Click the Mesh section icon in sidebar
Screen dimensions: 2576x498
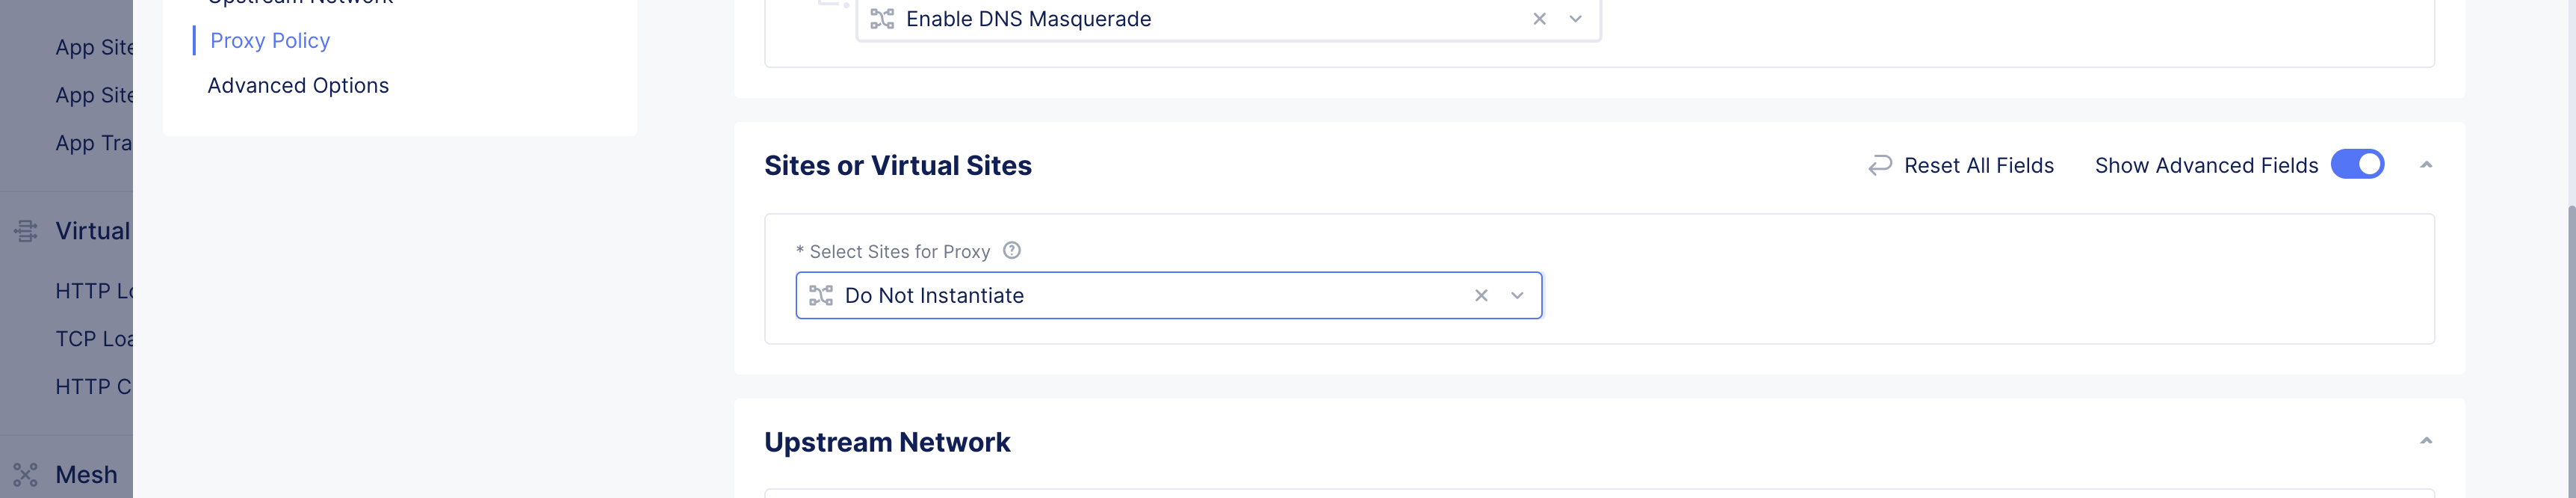coord(26,474)
